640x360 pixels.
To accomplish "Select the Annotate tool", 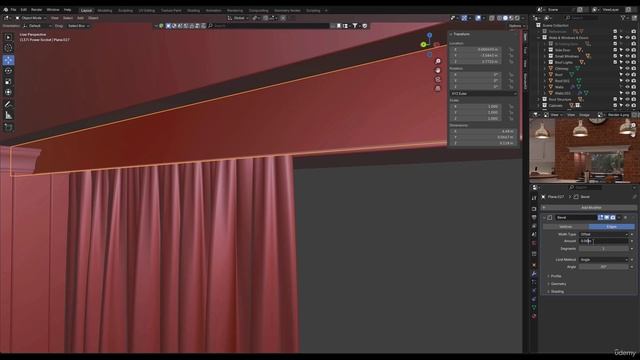I will 8,104.
